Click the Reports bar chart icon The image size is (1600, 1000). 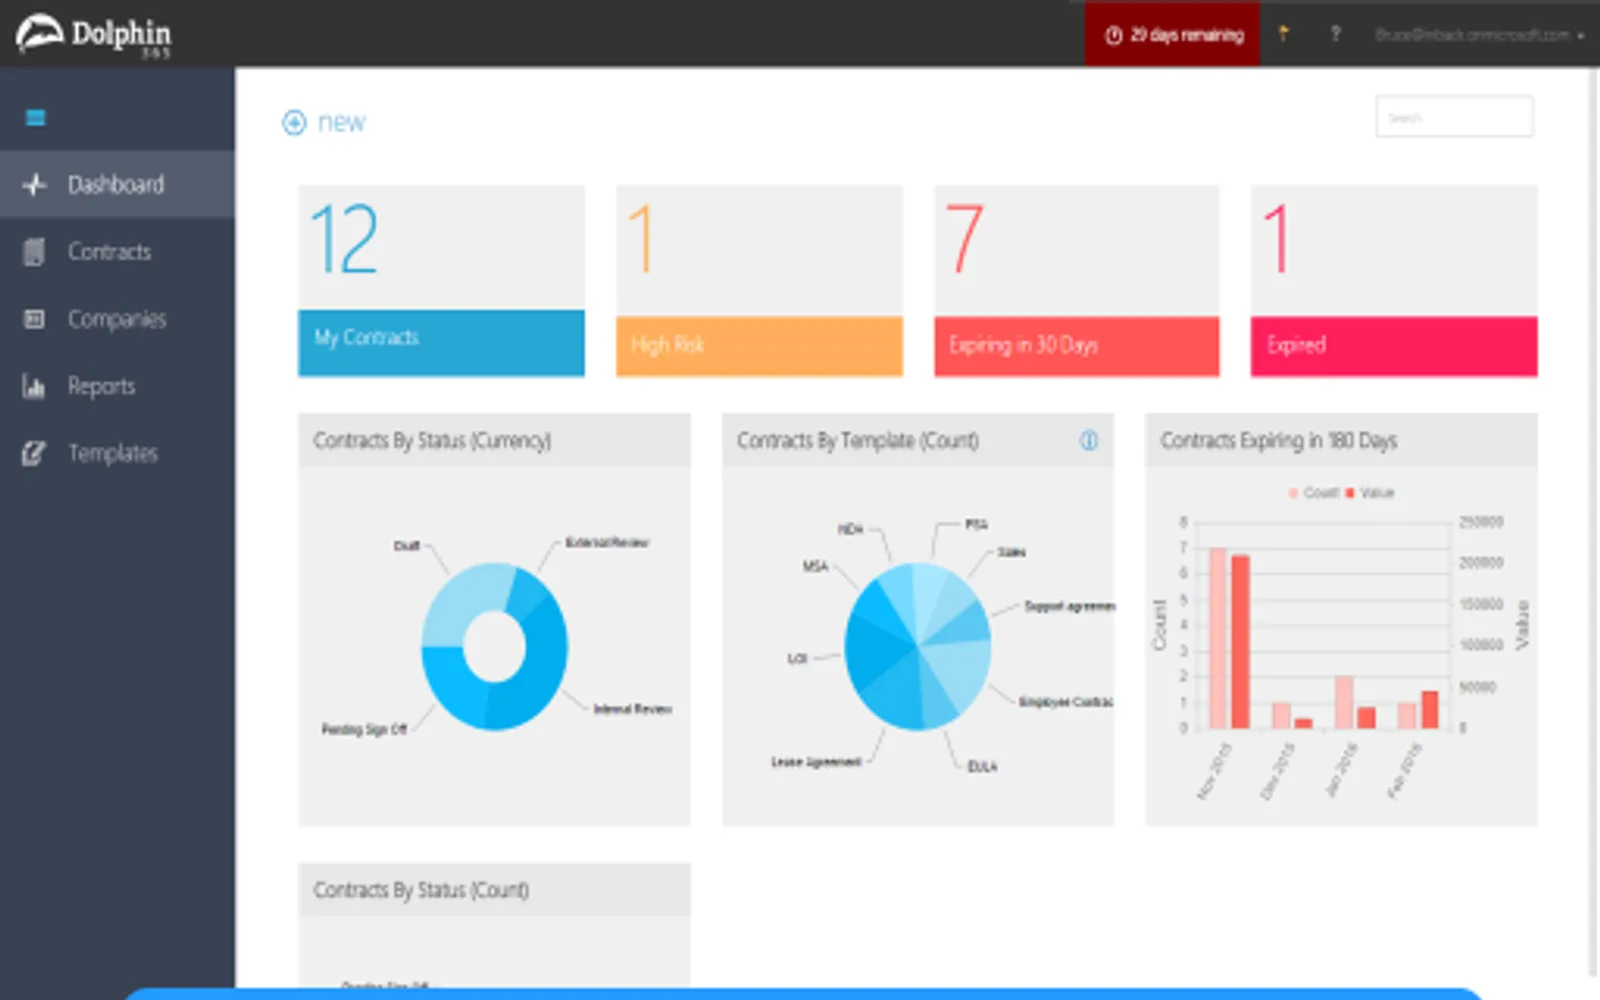[x=34, y=386]
